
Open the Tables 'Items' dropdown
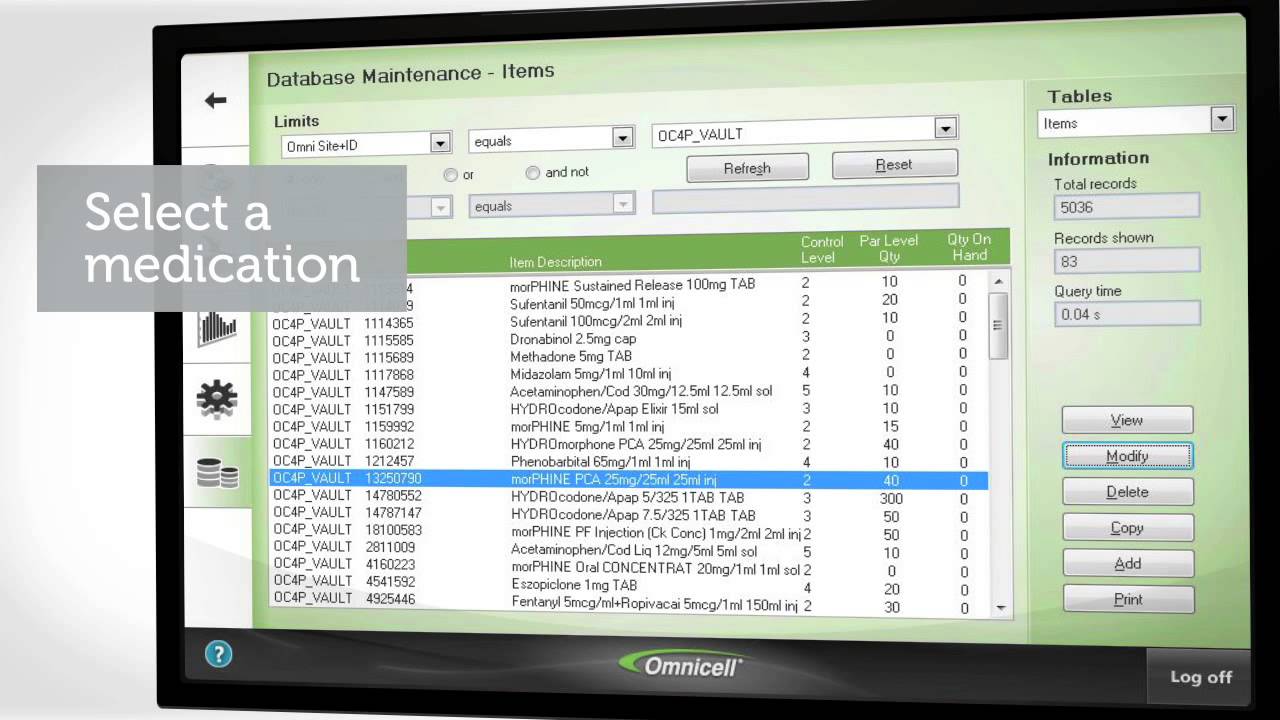(1222, 119)
